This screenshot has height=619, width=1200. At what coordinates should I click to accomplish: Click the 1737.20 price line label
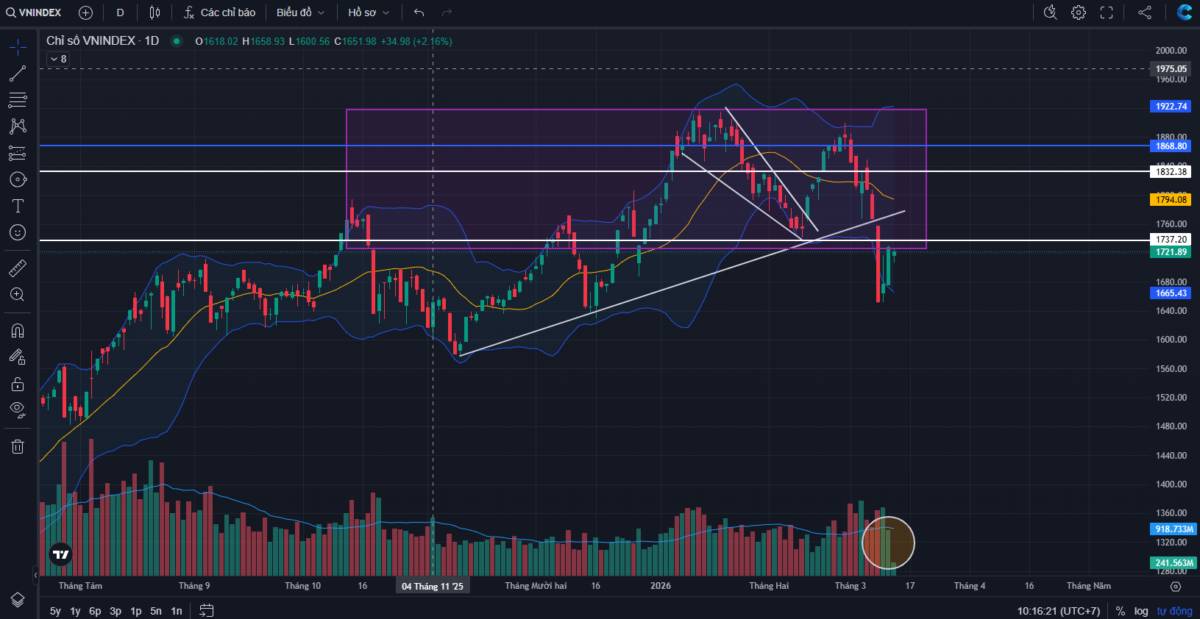pyautogui.click(x=1170, y=240)
